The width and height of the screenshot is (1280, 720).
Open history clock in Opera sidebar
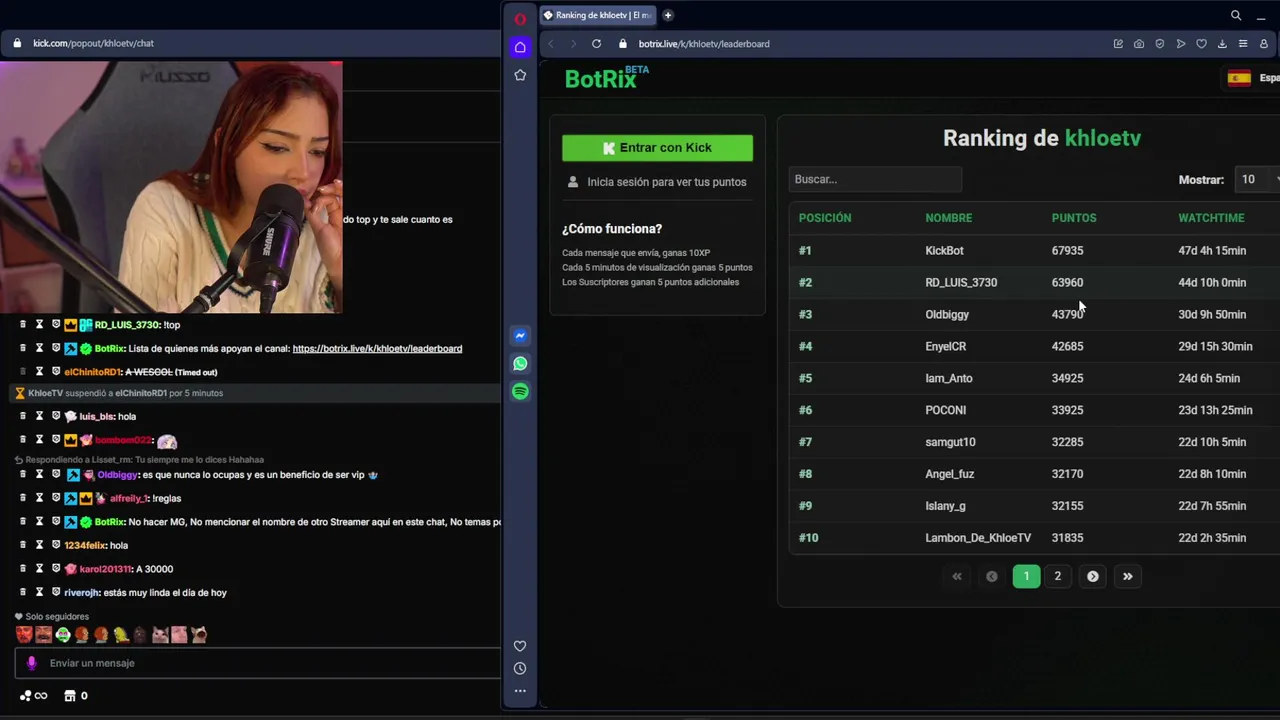520,668
